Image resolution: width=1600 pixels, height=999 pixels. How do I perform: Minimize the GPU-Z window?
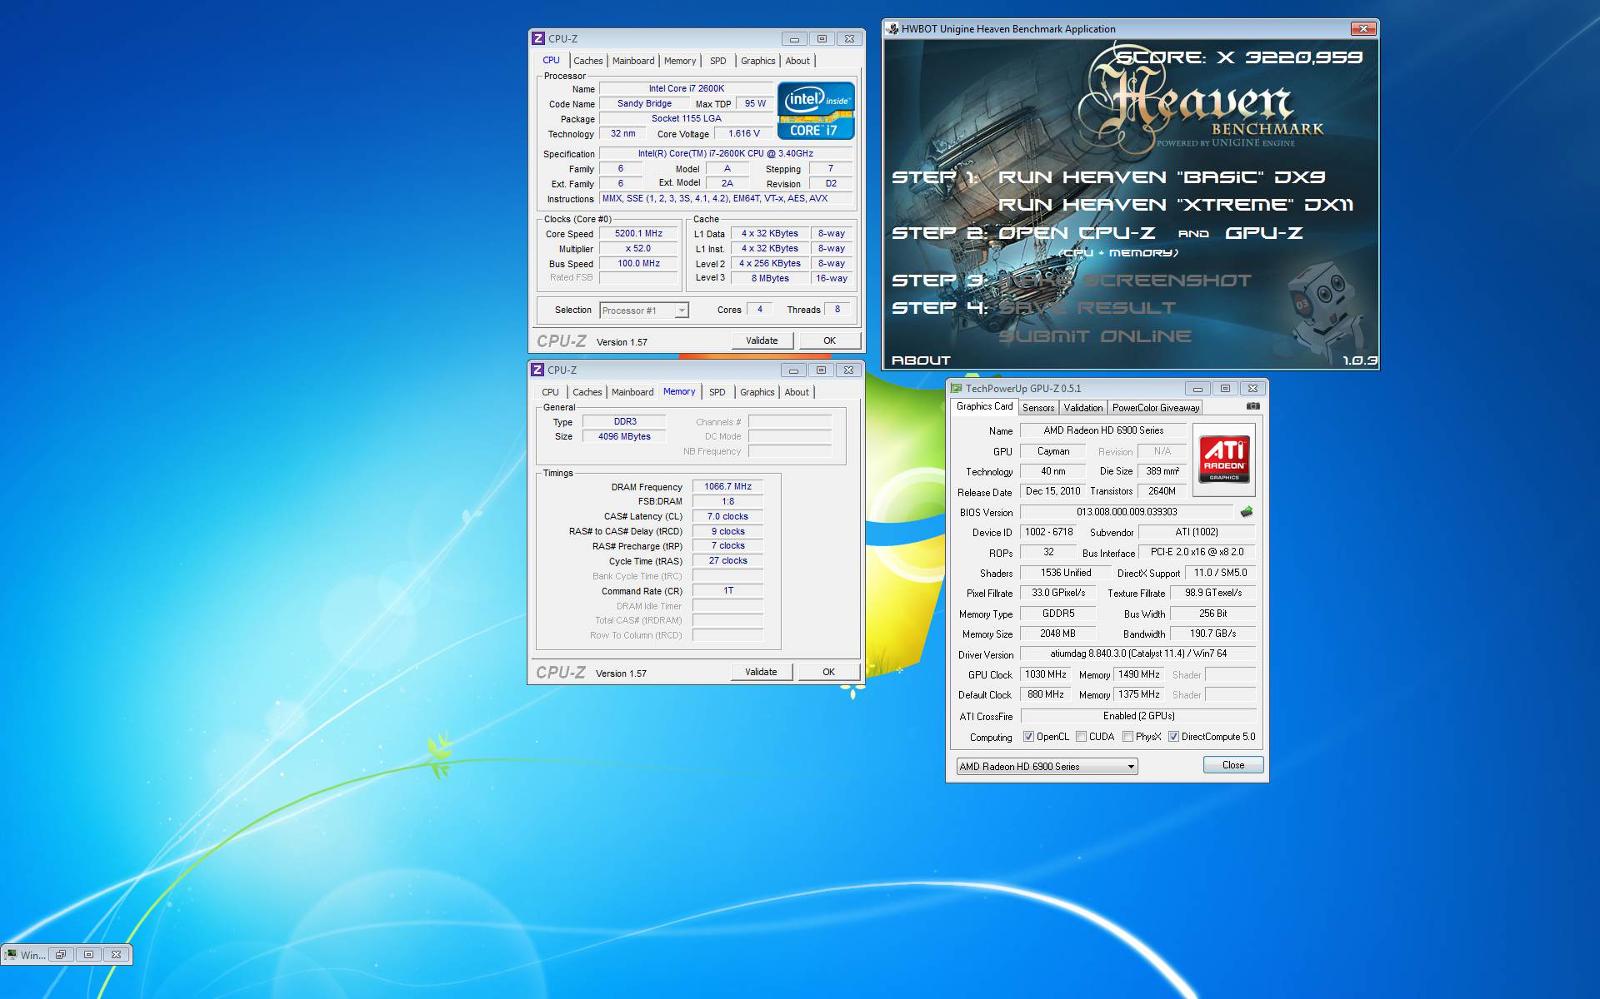pos(1197,388)
